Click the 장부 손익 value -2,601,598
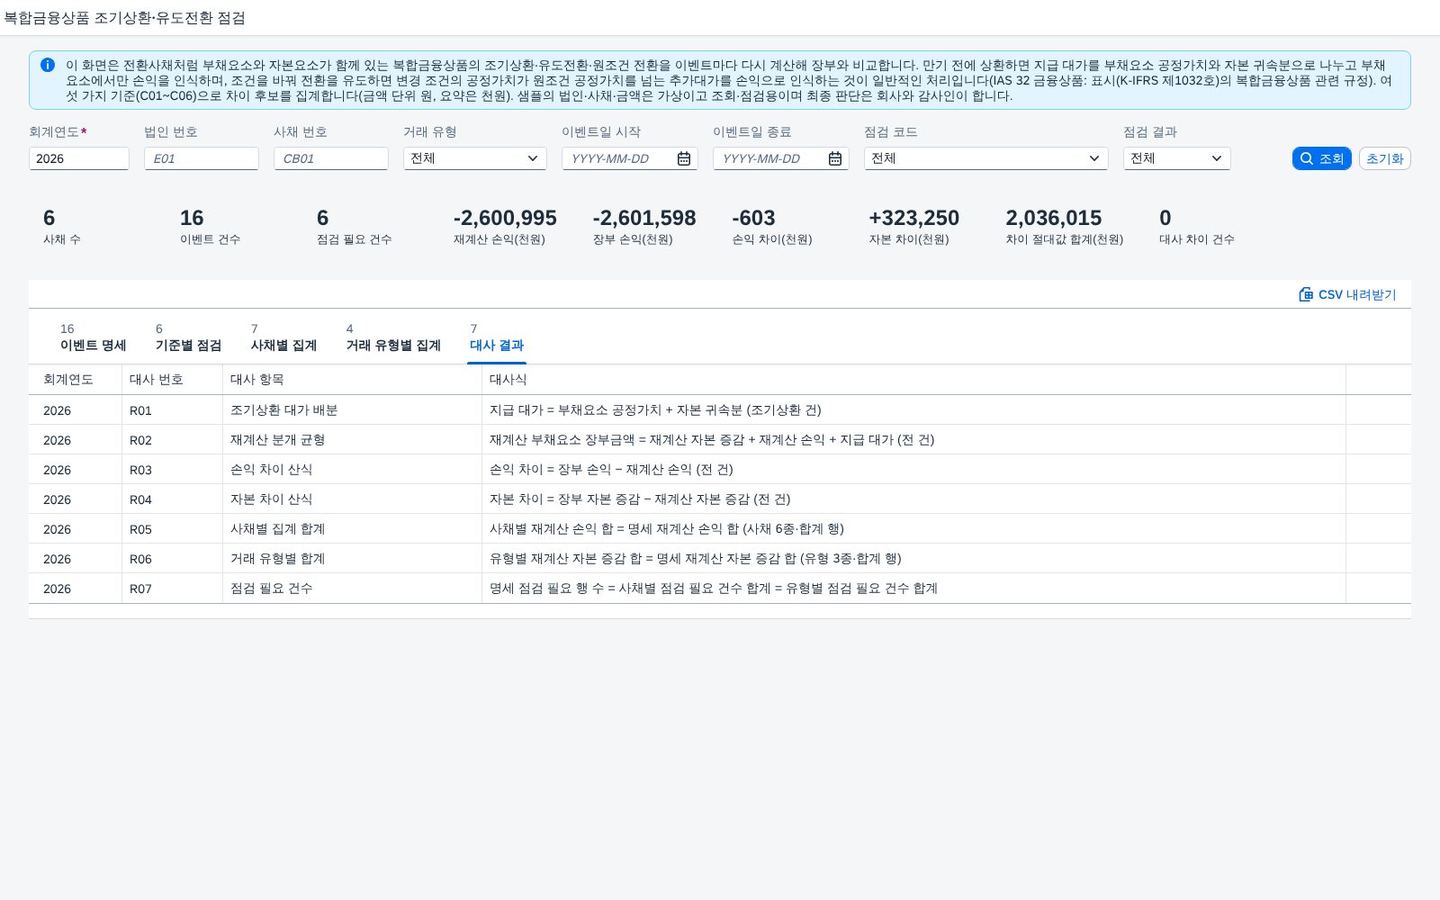 click(644, 218)
